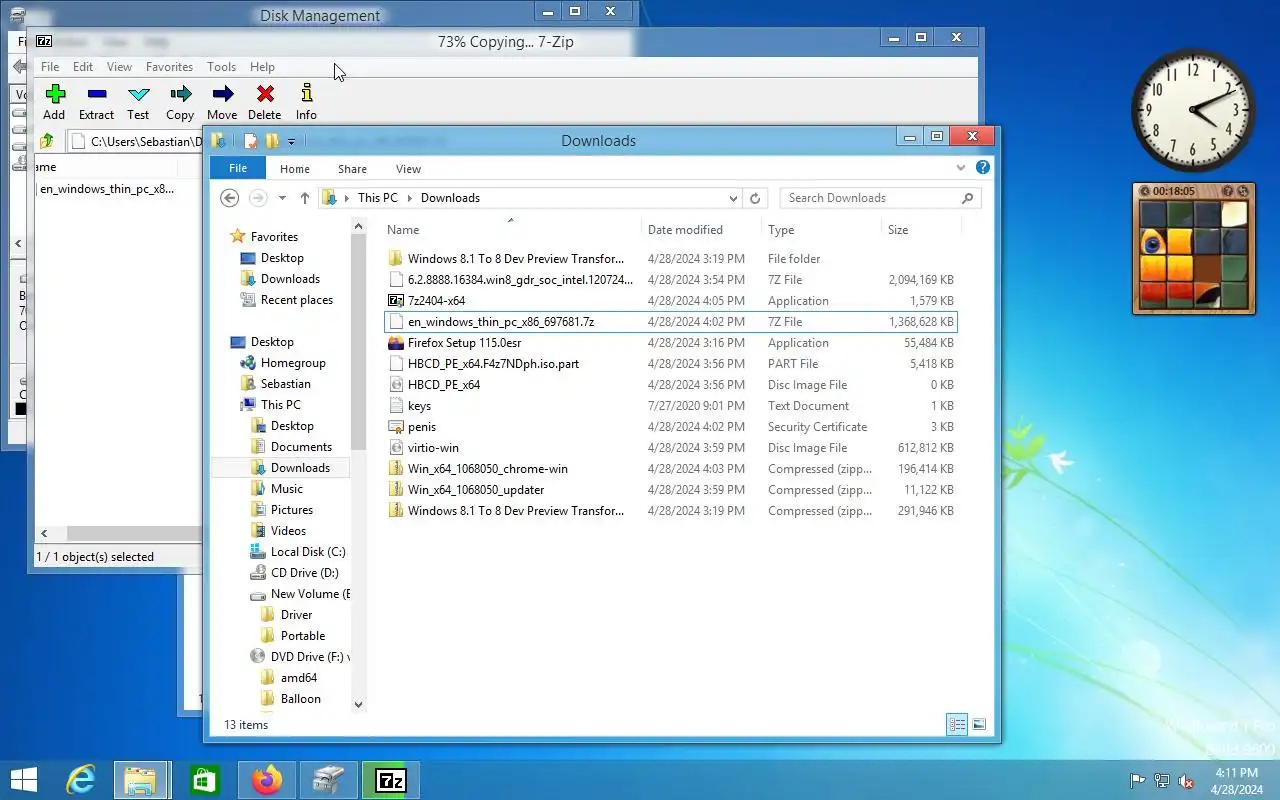
Task: Click the Add button in 7-Zip toolbar
Action: click(x=55, y=102)
